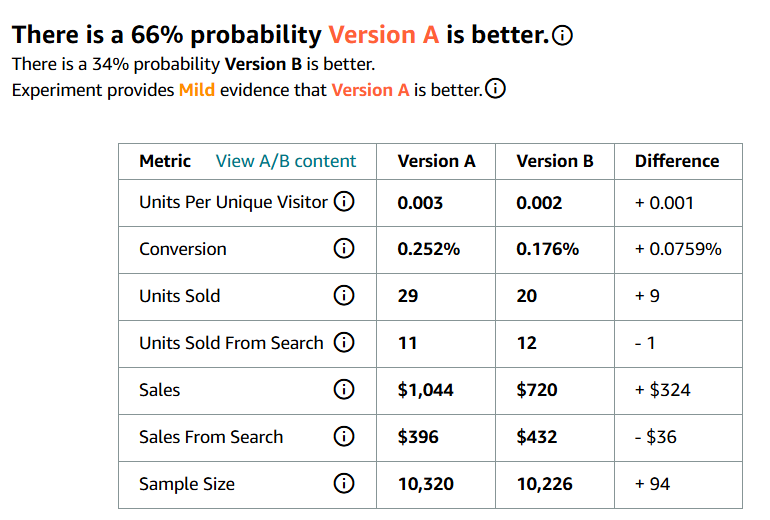The image size is (770, 520).
Task: Select Version A conversion value 0.252%
Action: [429, 249]
